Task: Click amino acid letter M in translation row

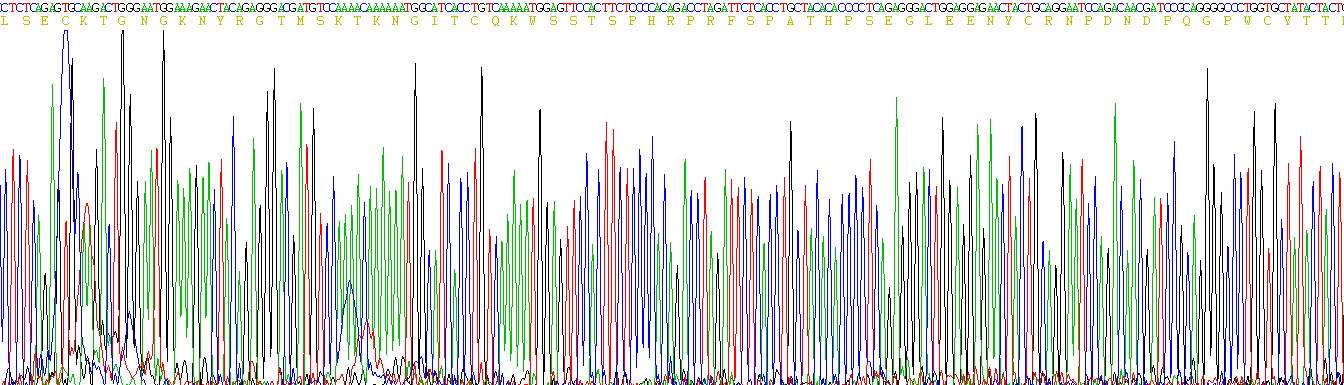Action: coord(300,21)
